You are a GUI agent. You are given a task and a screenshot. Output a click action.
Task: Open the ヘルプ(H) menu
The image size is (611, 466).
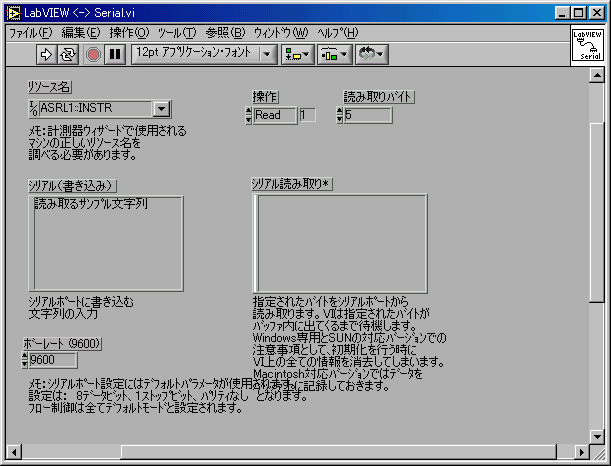coord(337,33)
